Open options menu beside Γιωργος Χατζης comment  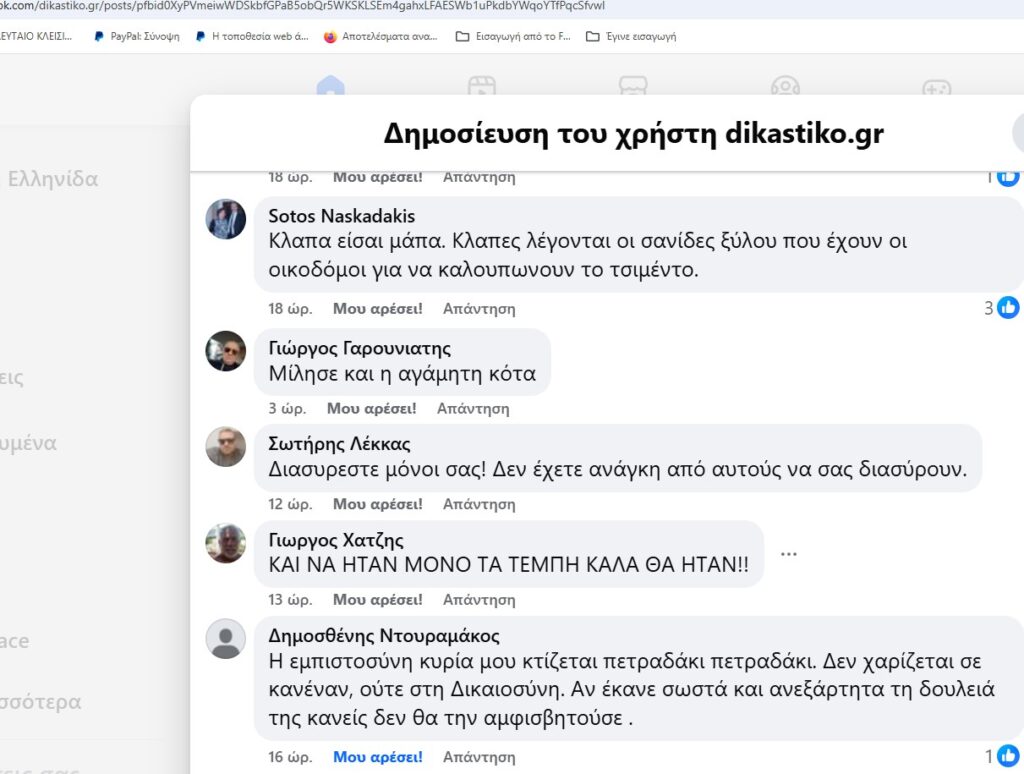(x=789, y=554)
